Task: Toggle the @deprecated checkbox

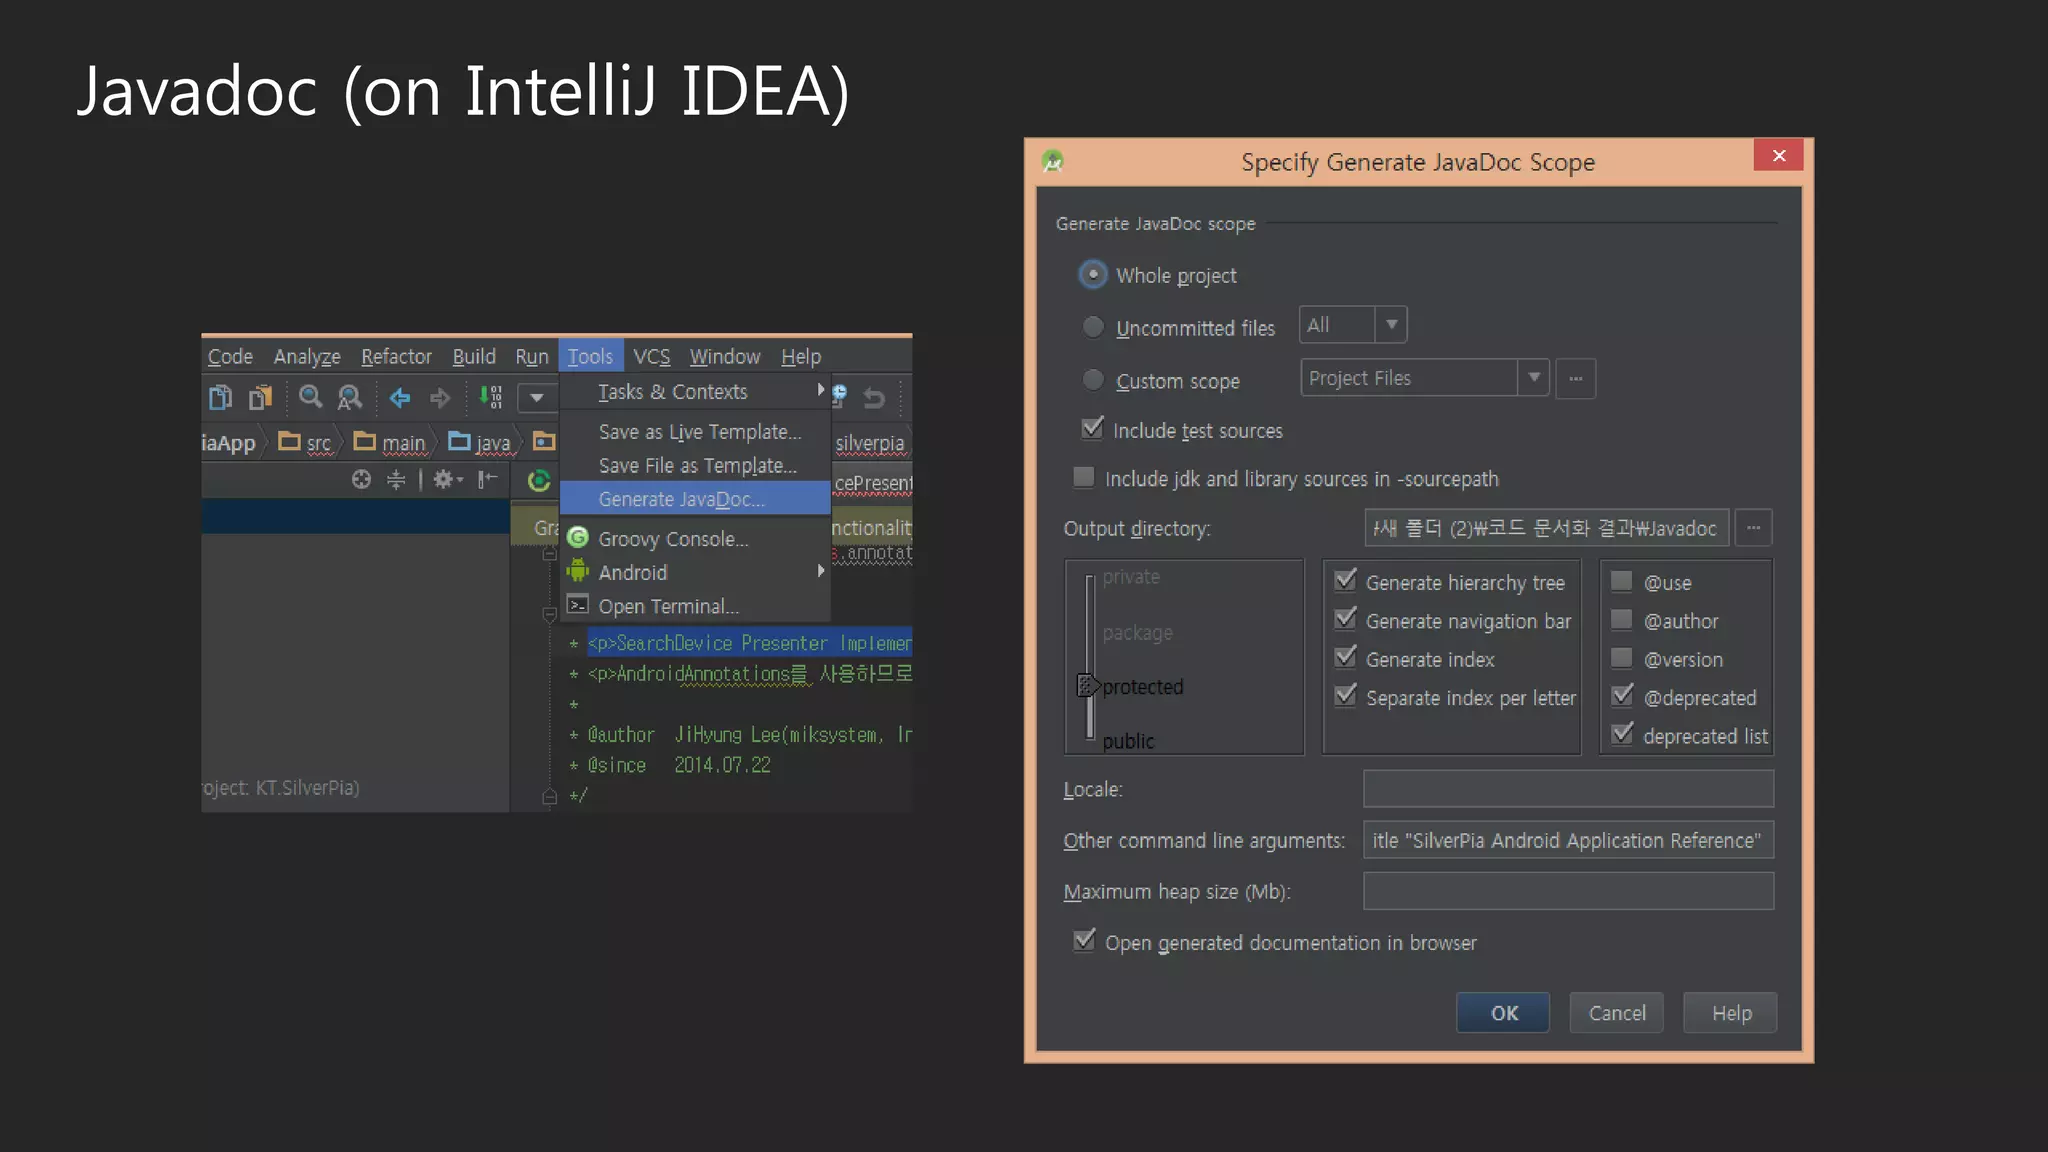Action: (1623, 695)
